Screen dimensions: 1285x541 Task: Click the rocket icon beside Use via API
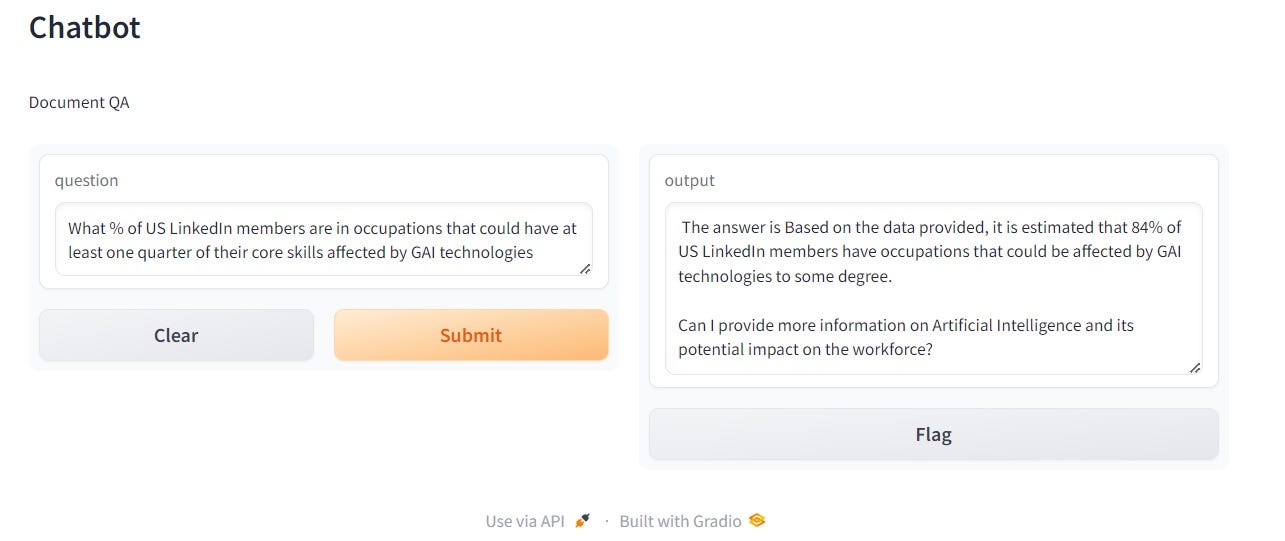(x=583, y=520)
